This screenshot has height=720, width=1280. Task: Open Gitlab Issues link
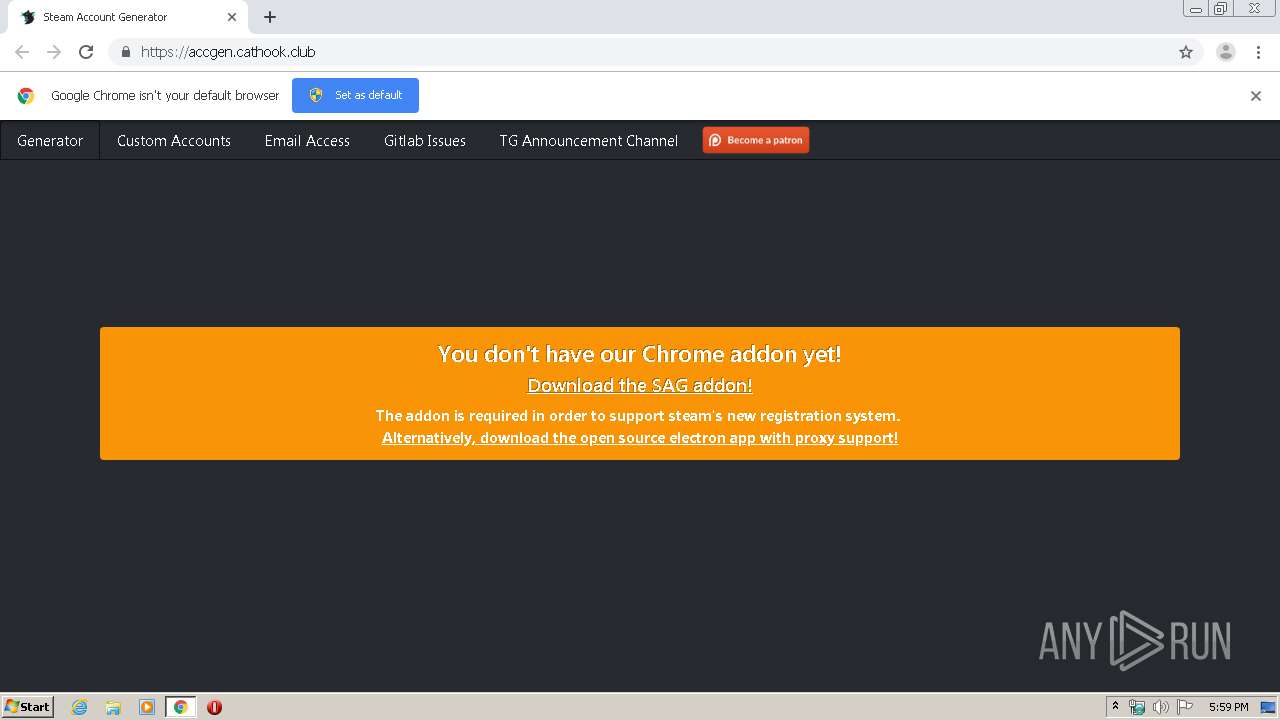425,141
